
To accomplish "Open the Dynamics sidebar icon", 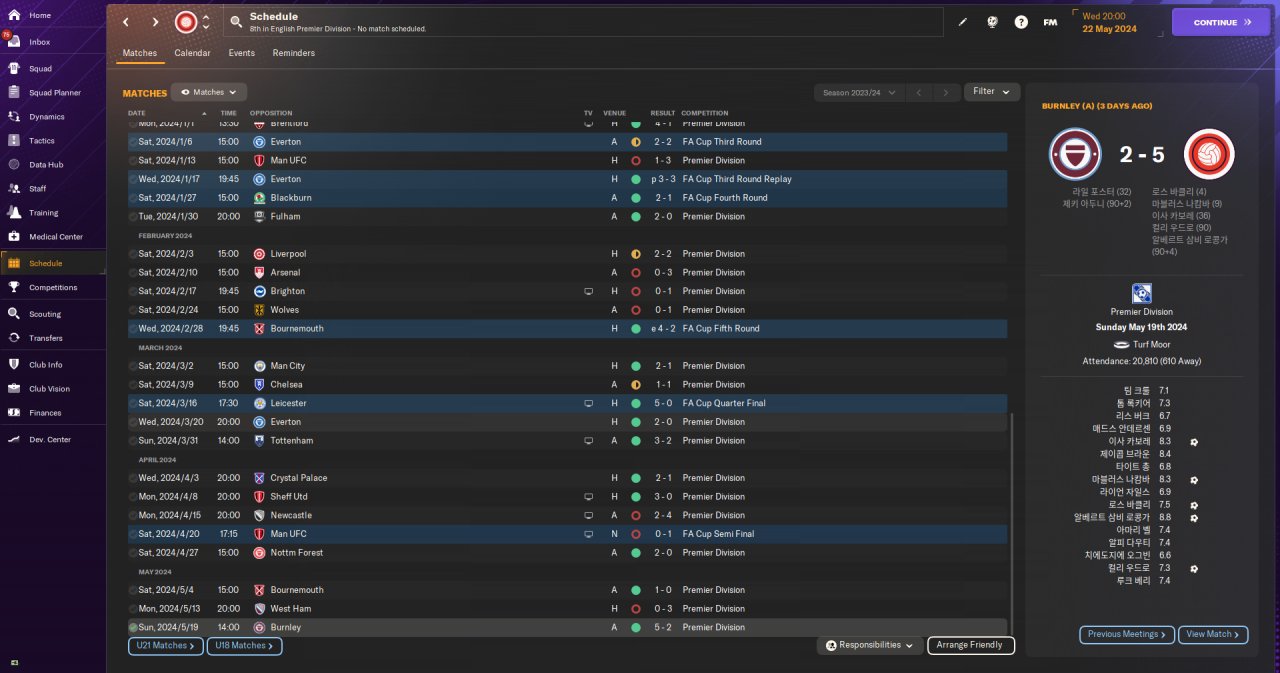I will pyautogui.click(x=14, y=117).
